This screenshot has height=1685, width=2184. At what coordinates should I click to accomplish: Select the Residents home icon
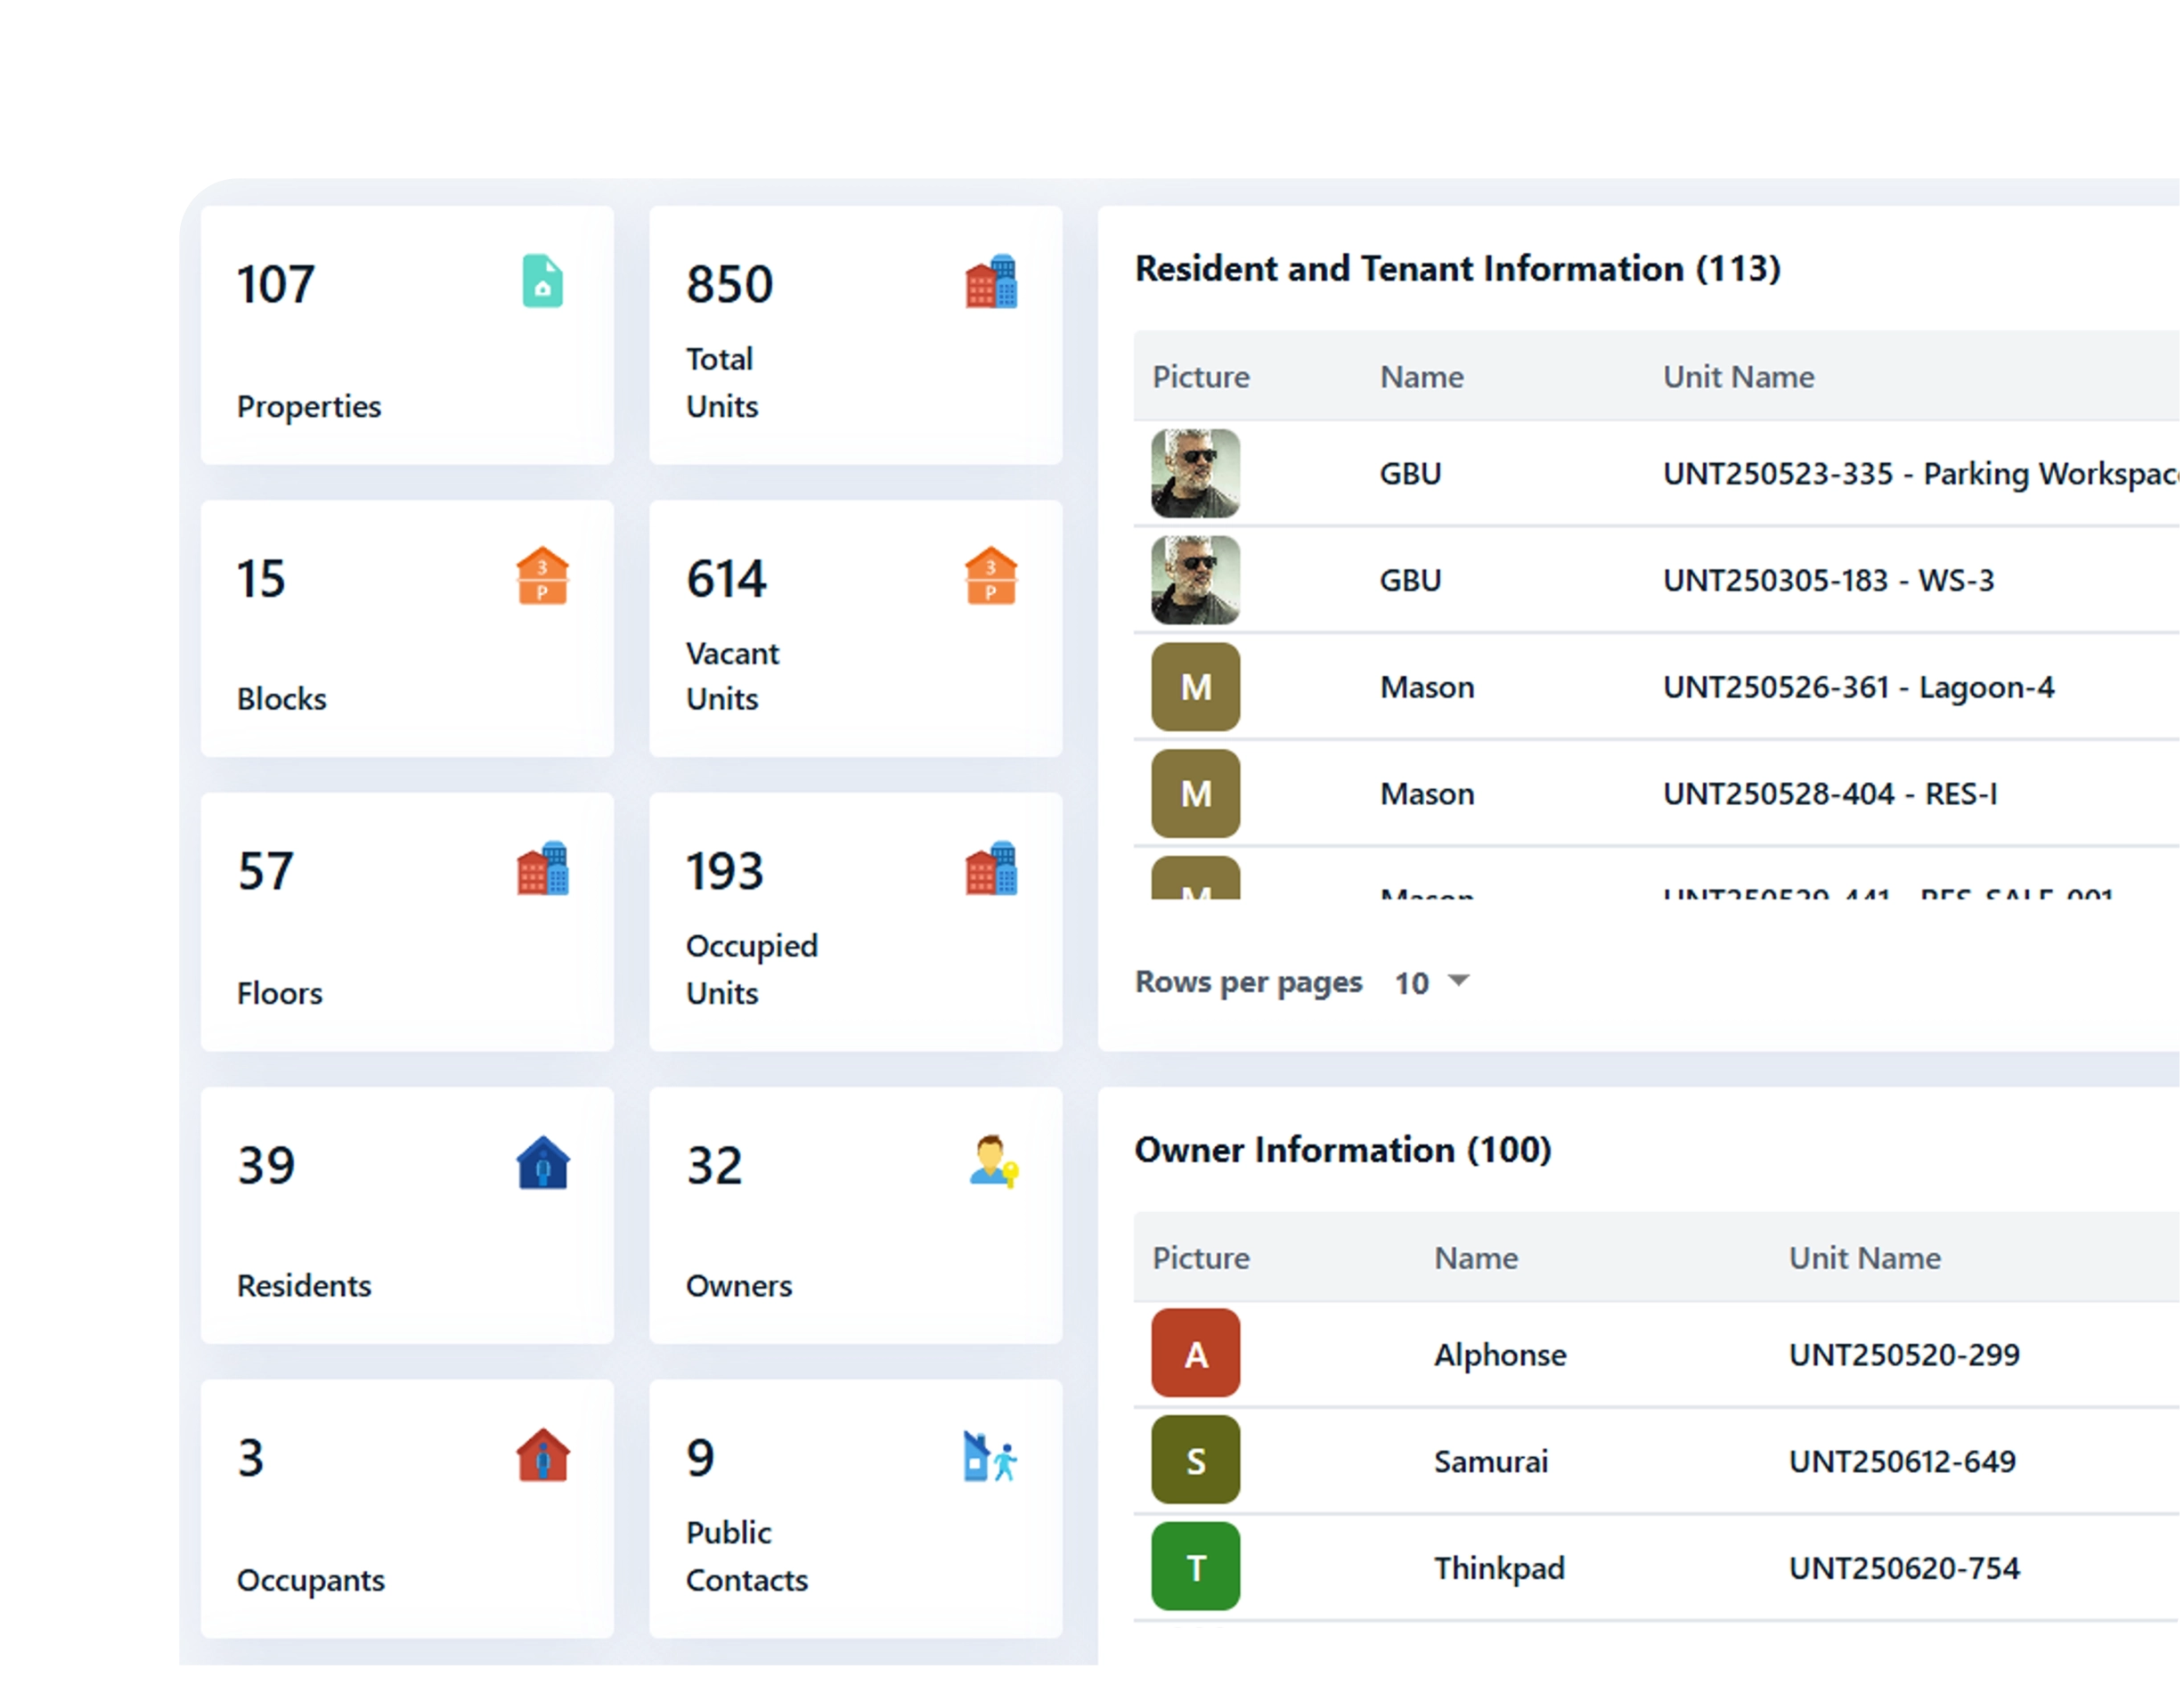[542, 1162]
